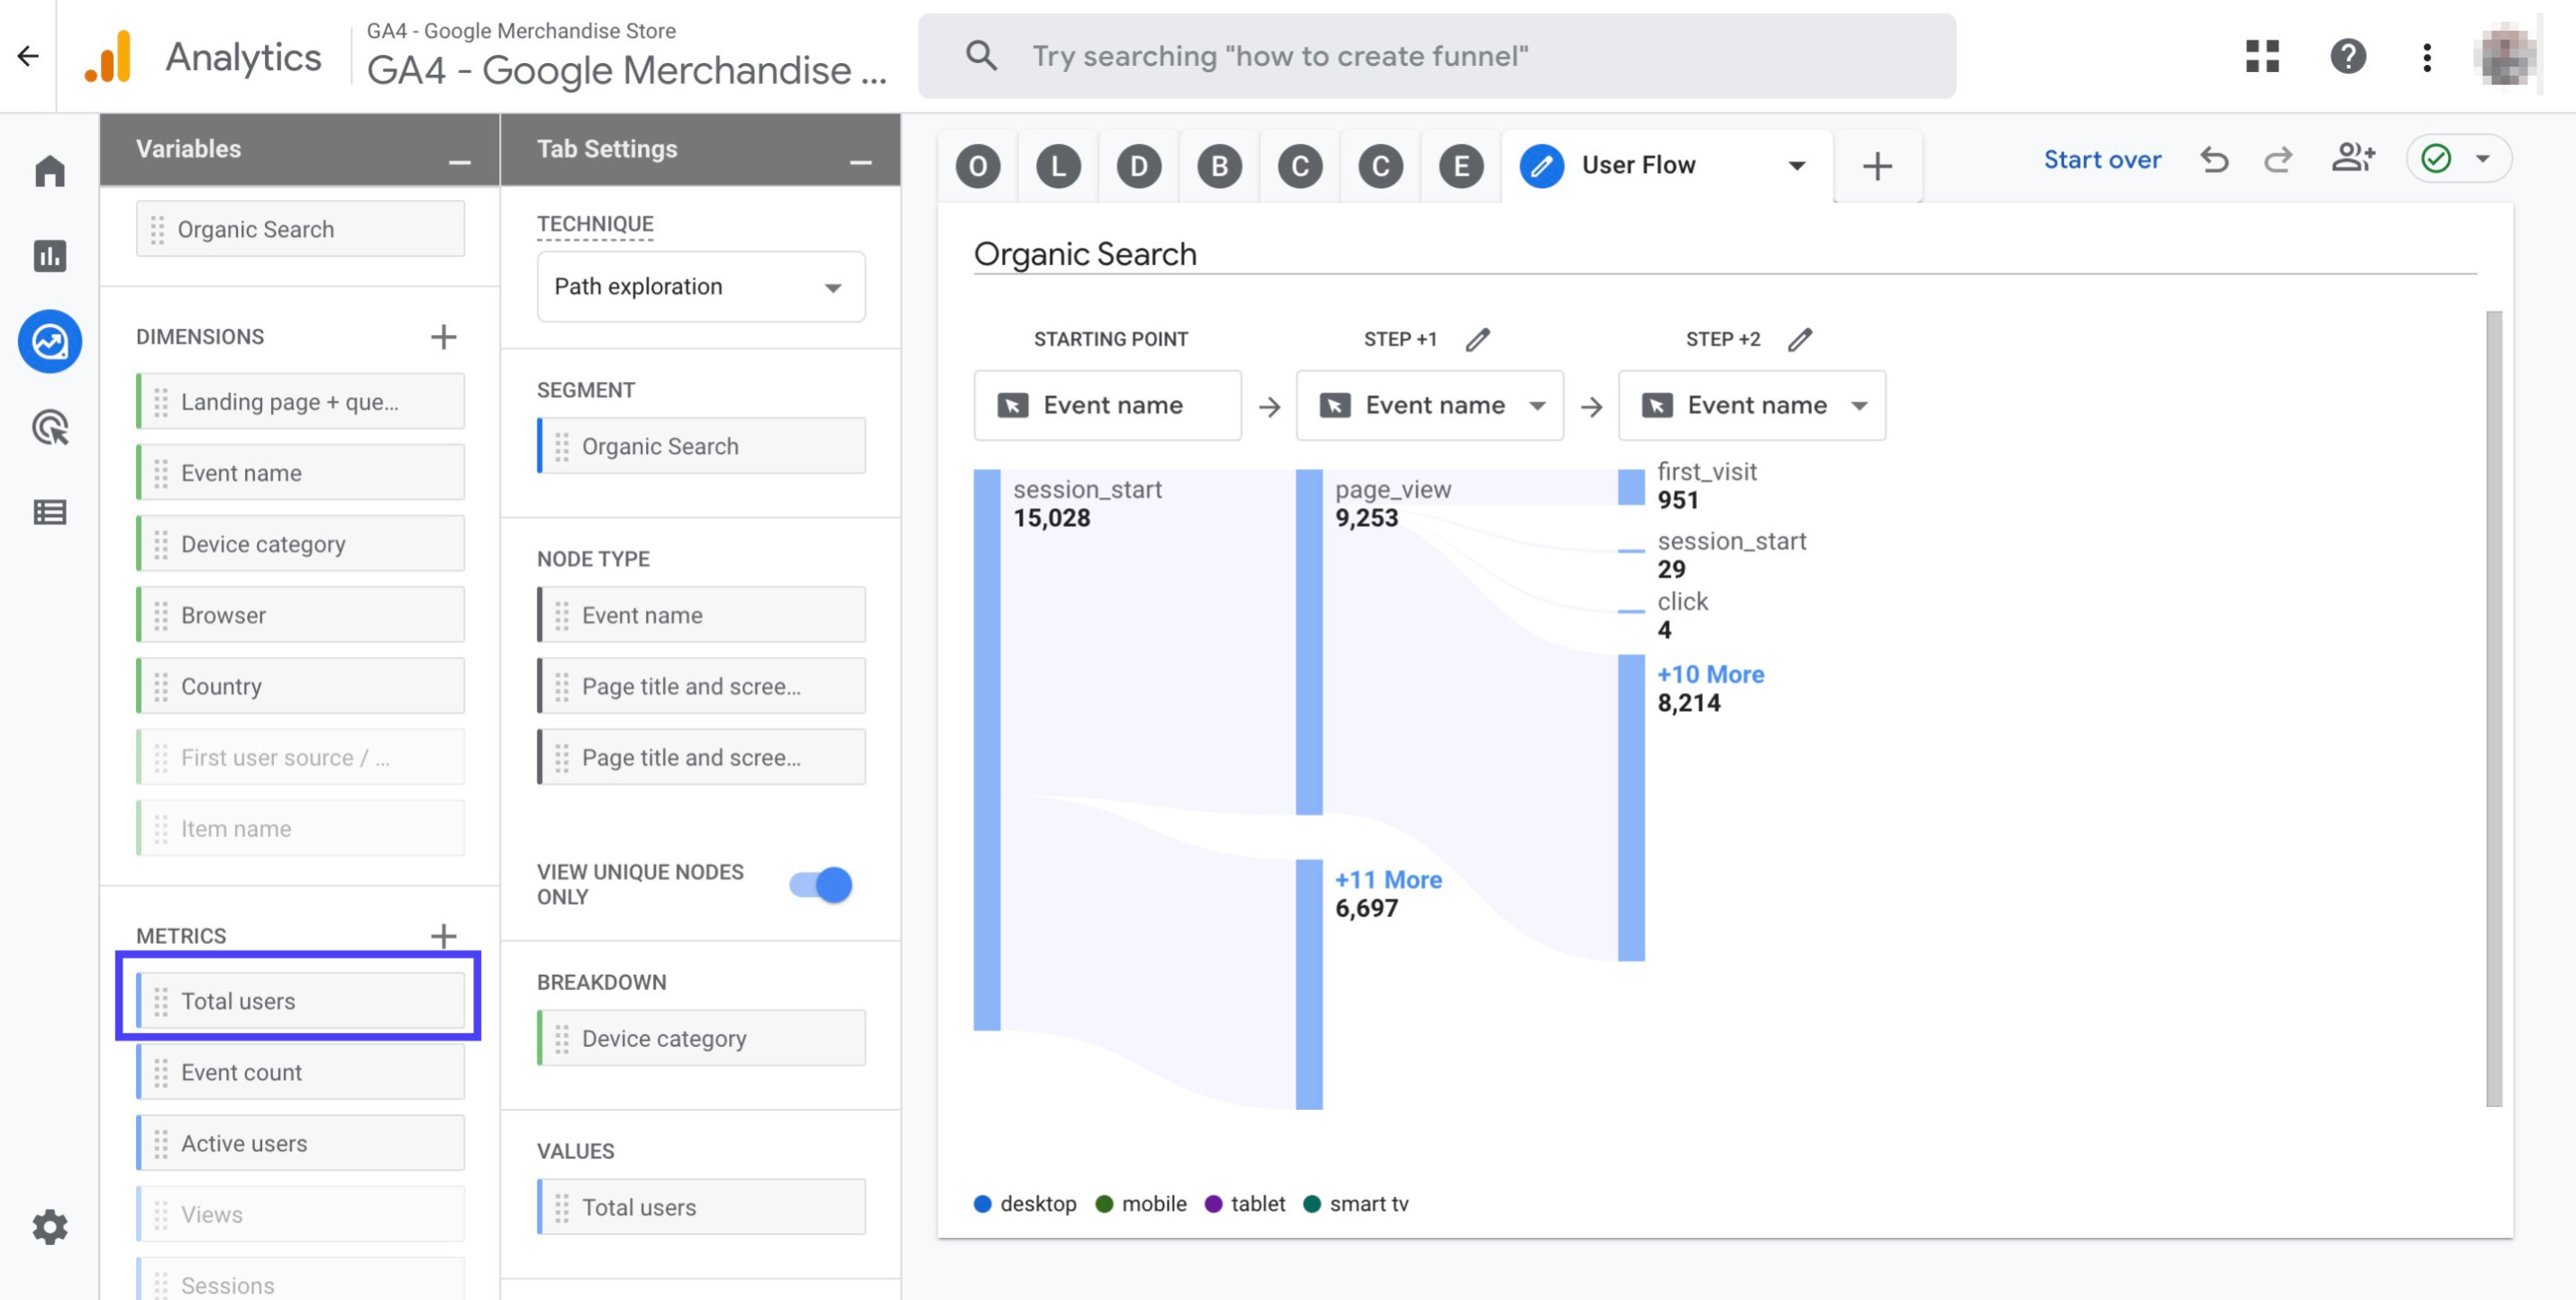The image size is (2576, 1300).
Task: Click the session_start node label
Action: pyautogui.click(x=1087, y=489)
